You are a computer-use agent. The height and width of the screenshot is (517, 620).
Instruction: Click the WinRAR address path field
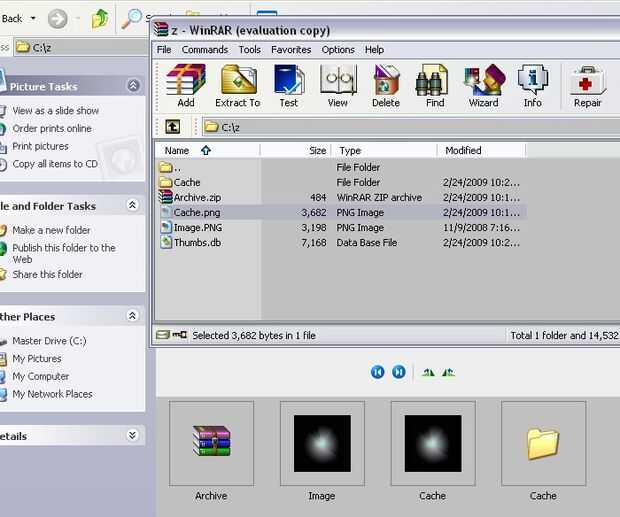click(411, 127)
